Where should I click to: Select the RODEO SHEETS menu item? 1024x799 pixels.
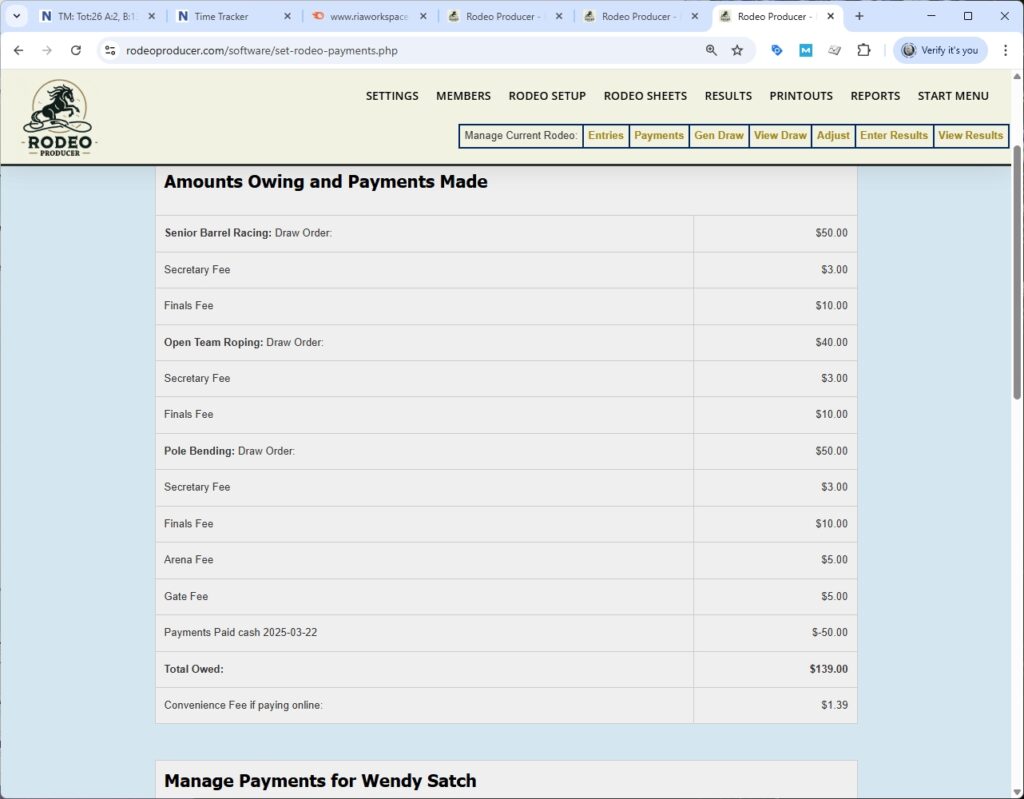pyautogui.click(x=645, y=96)
